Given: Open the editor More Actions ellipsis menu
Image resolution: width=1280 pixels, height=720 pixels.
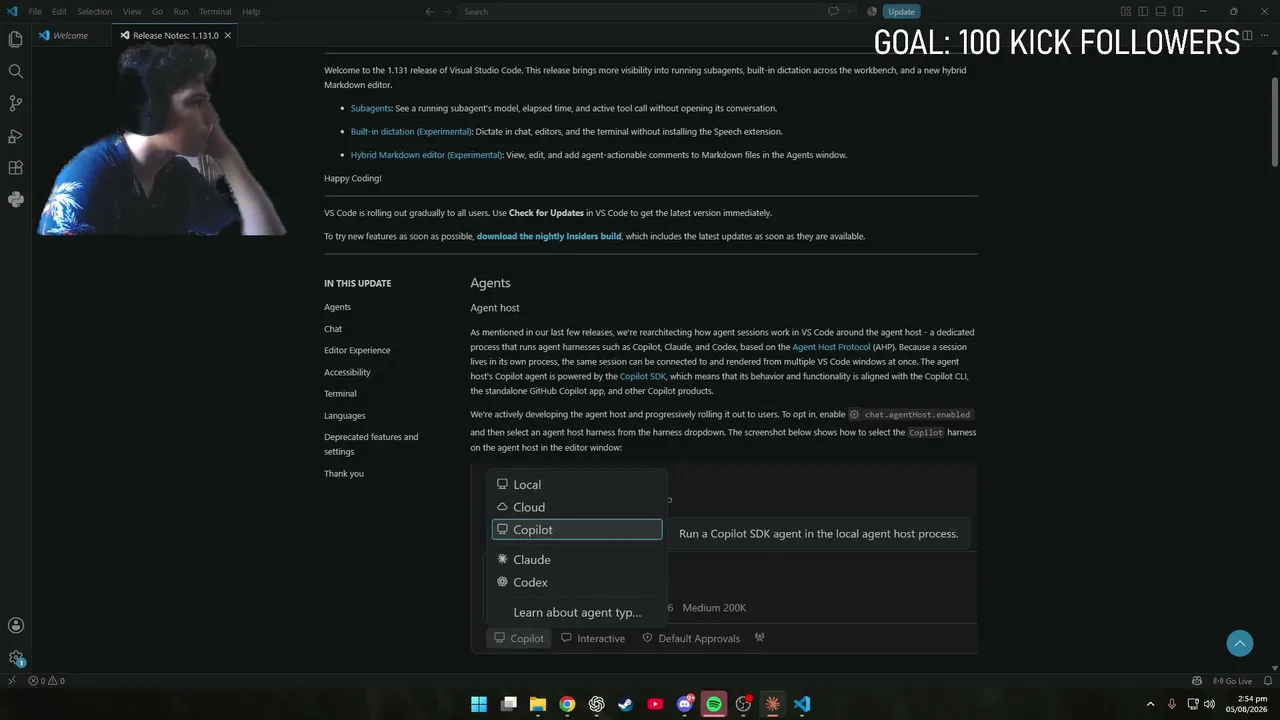Looking at the screenshot, I should tap(1264, 35).
